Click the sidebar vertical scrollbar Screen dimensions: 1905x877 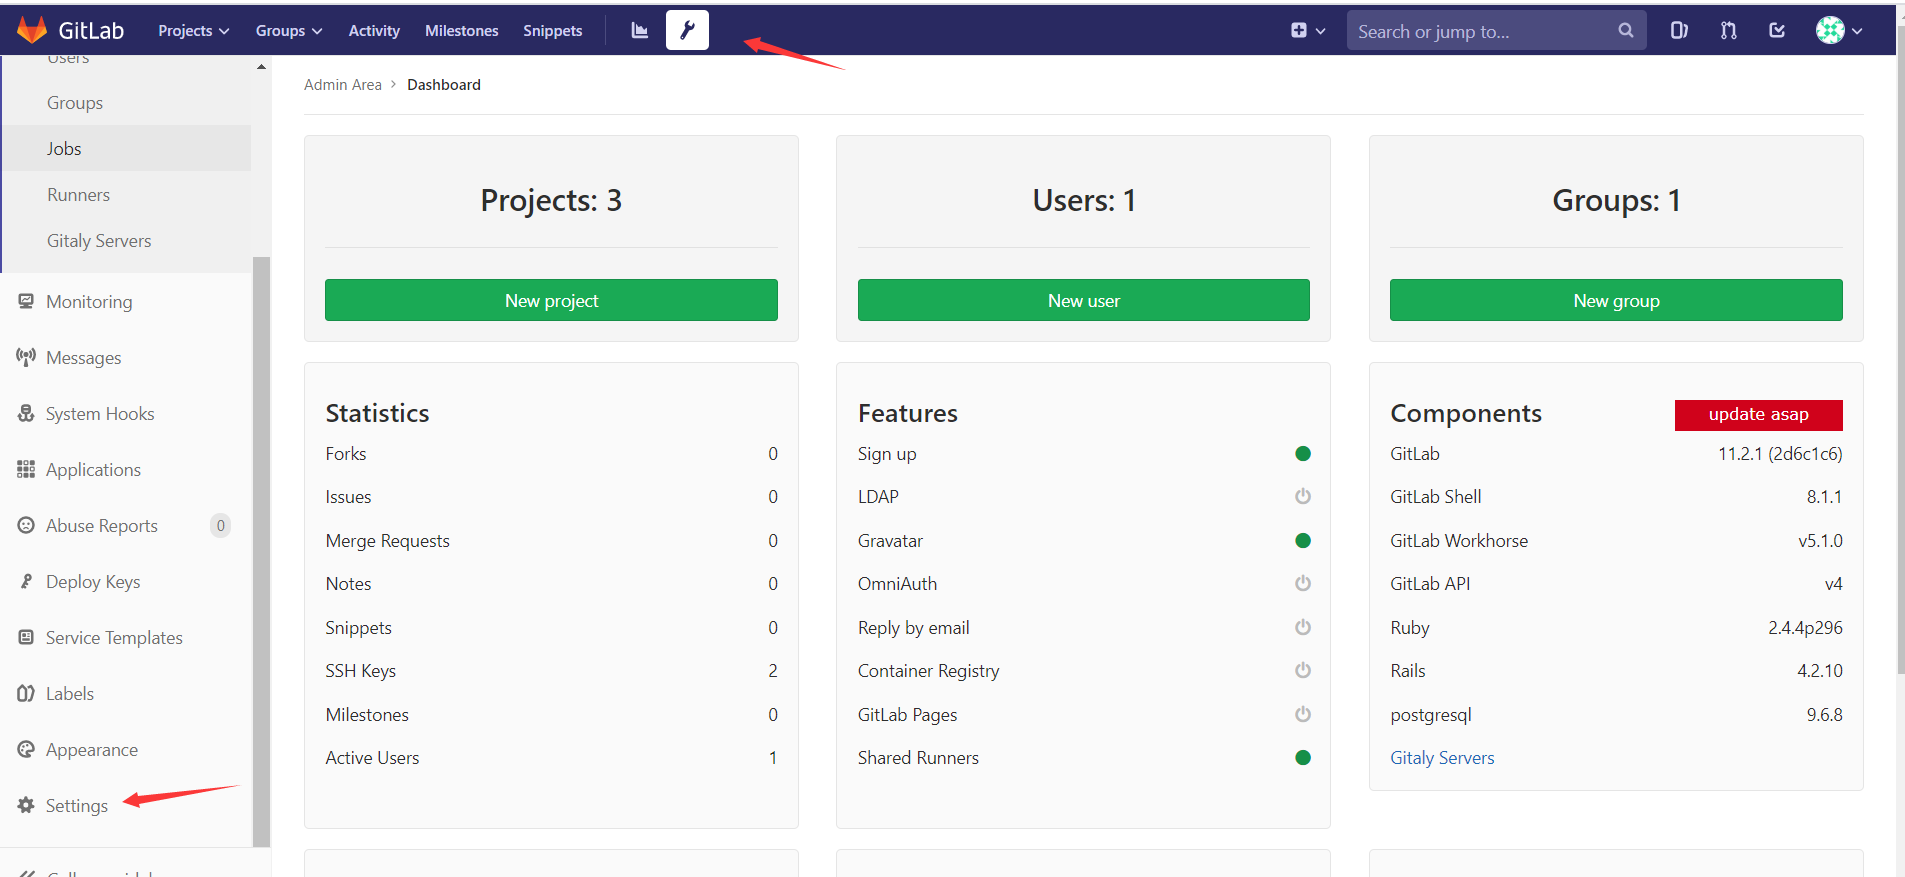point(261,550)
